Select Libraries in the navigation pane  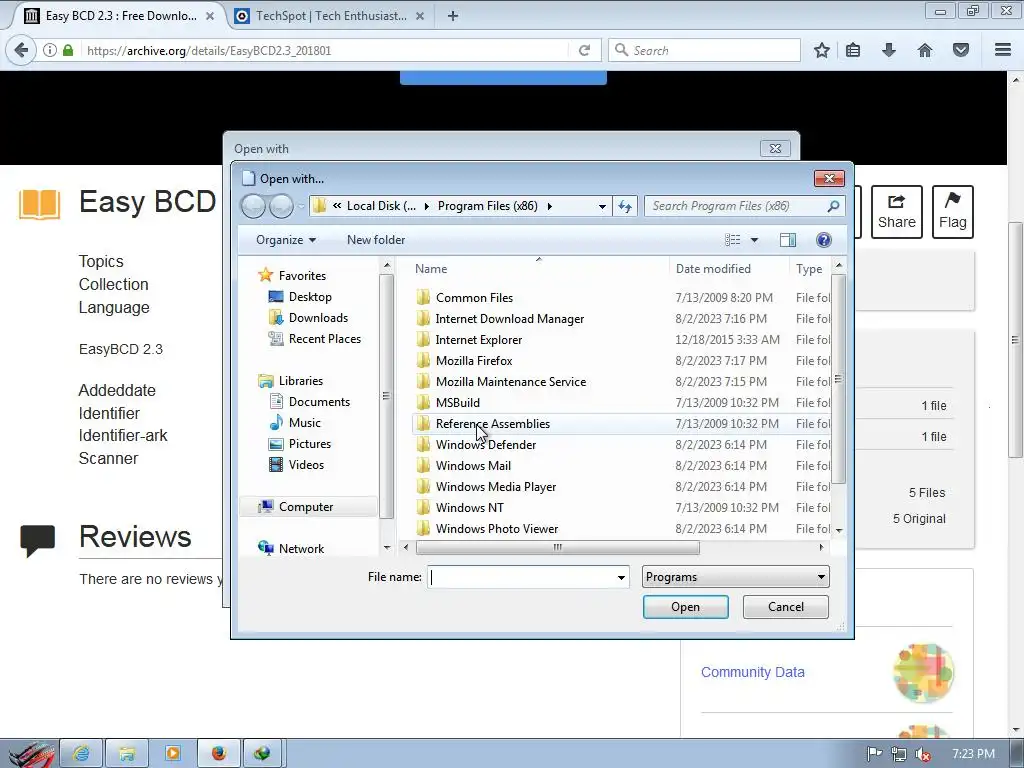click(x=300, y=381)
